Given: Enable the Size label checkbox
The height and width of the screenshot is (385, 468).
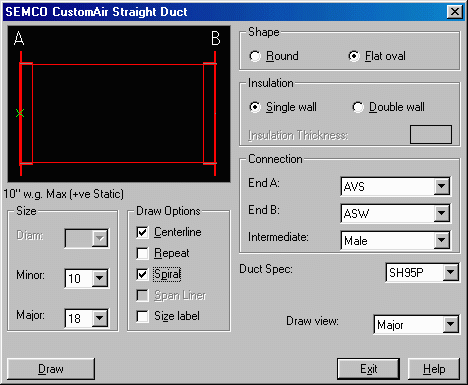Looking at the screenshot, I should (142, 316).
